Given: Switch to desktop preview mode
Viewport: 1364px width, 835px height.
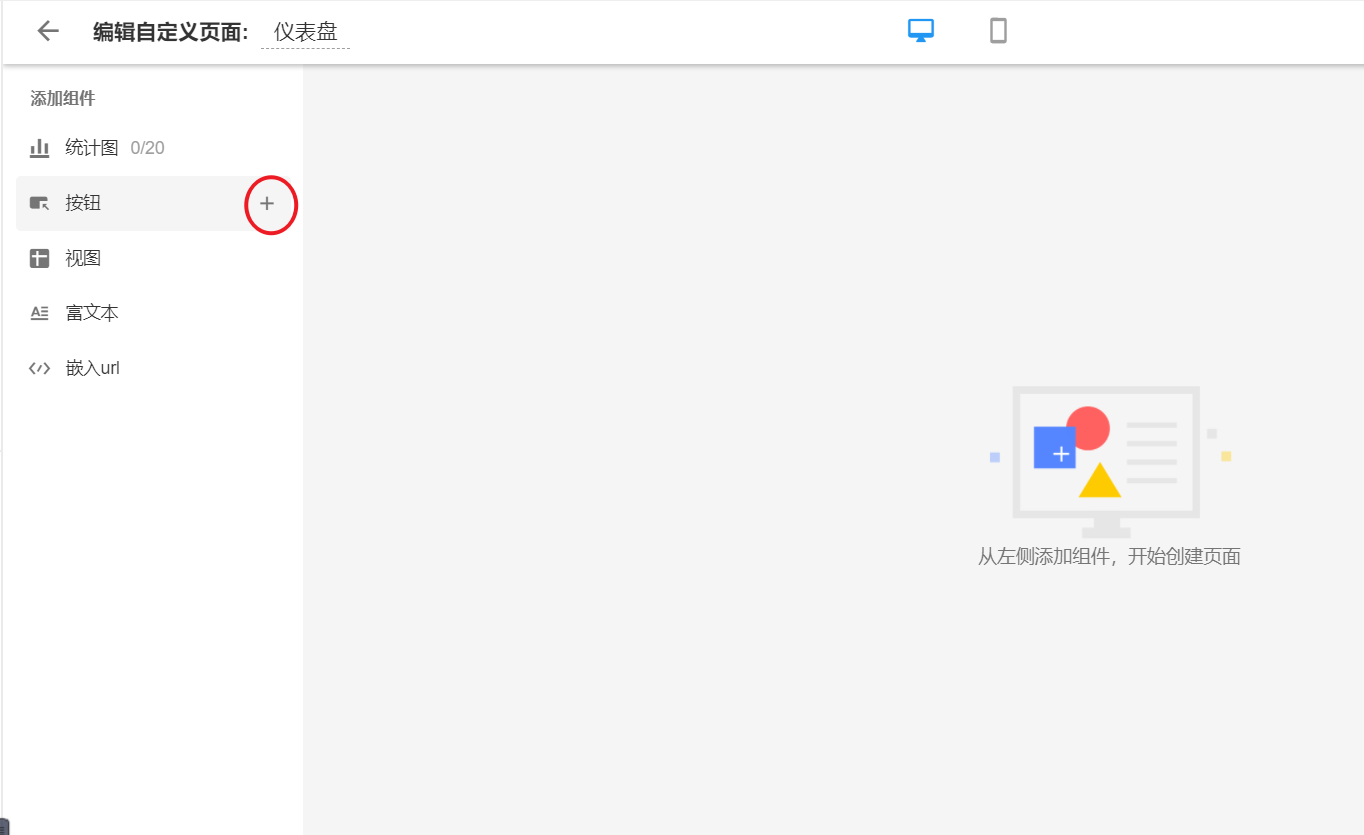Looking at the screenshot, I should tap(920, 31).
